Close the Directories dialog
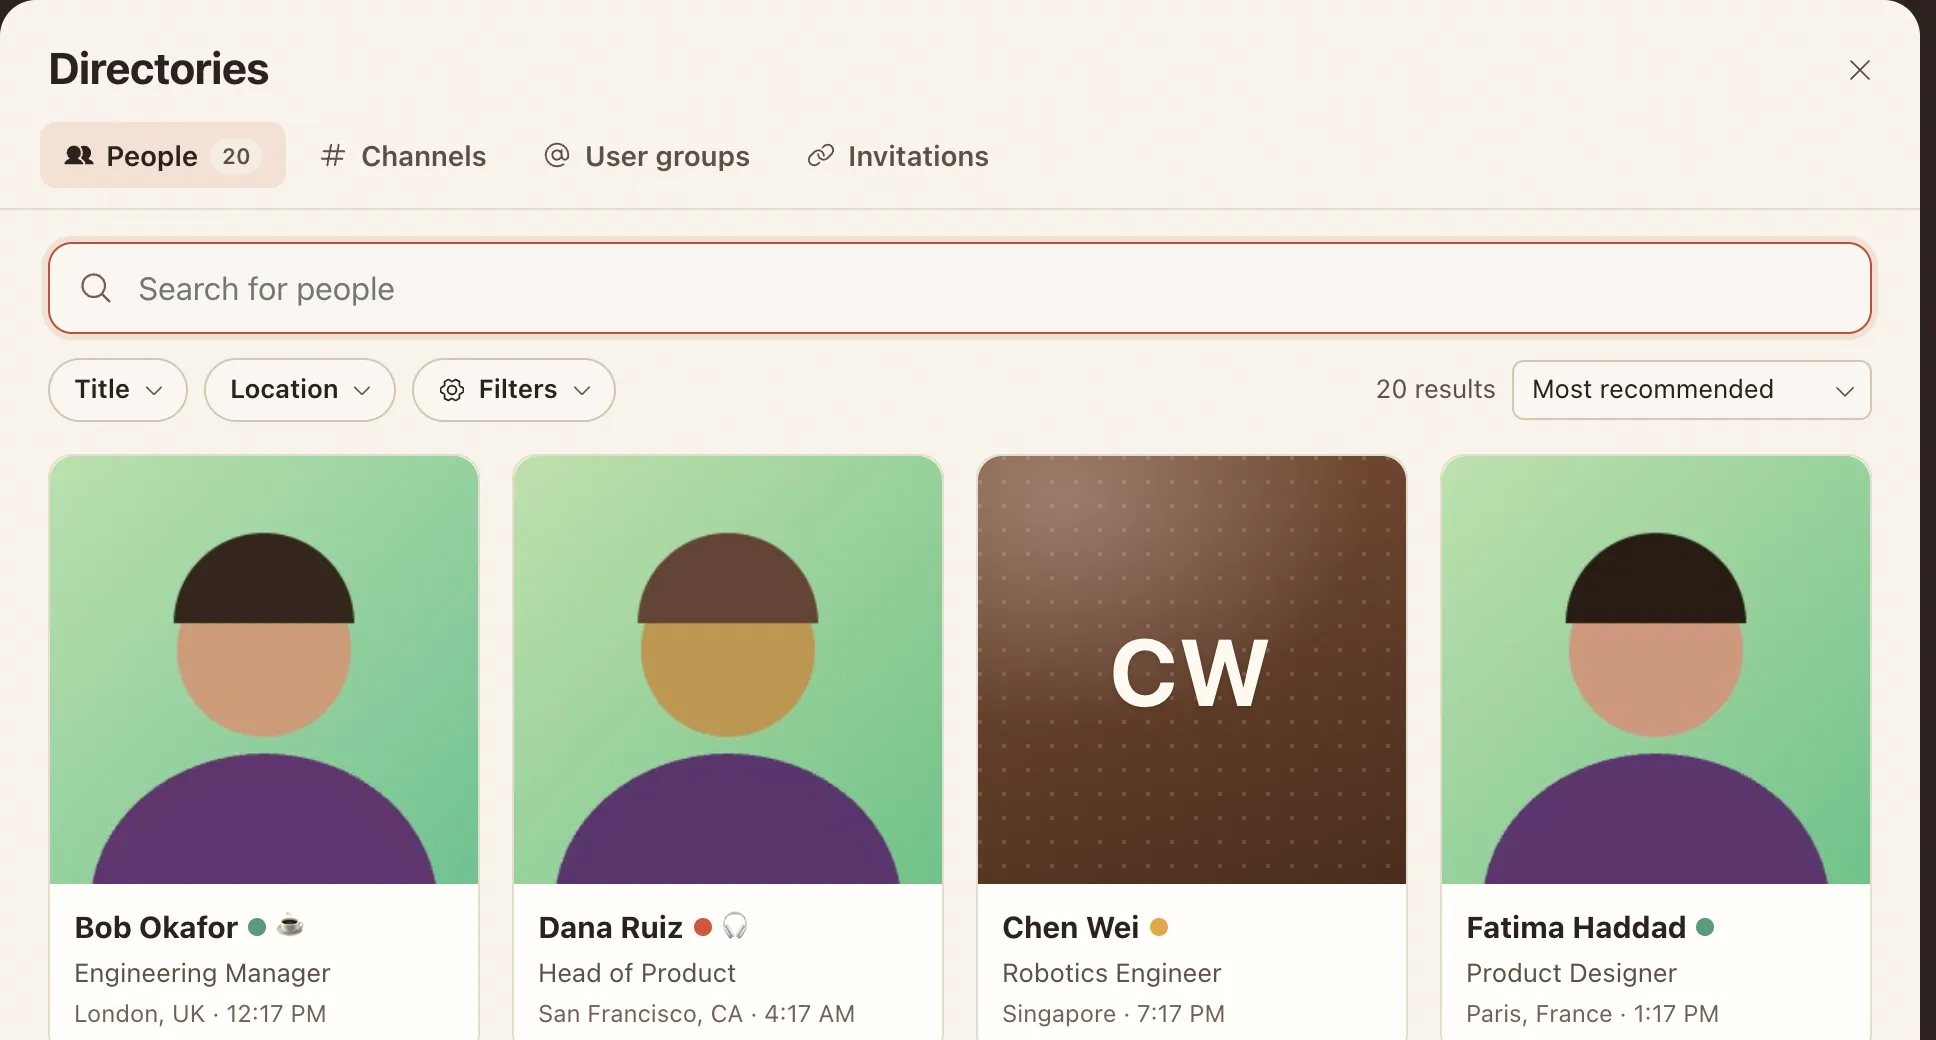Viewport: 1936px width, 1040px height. (x=1859, y=70)
